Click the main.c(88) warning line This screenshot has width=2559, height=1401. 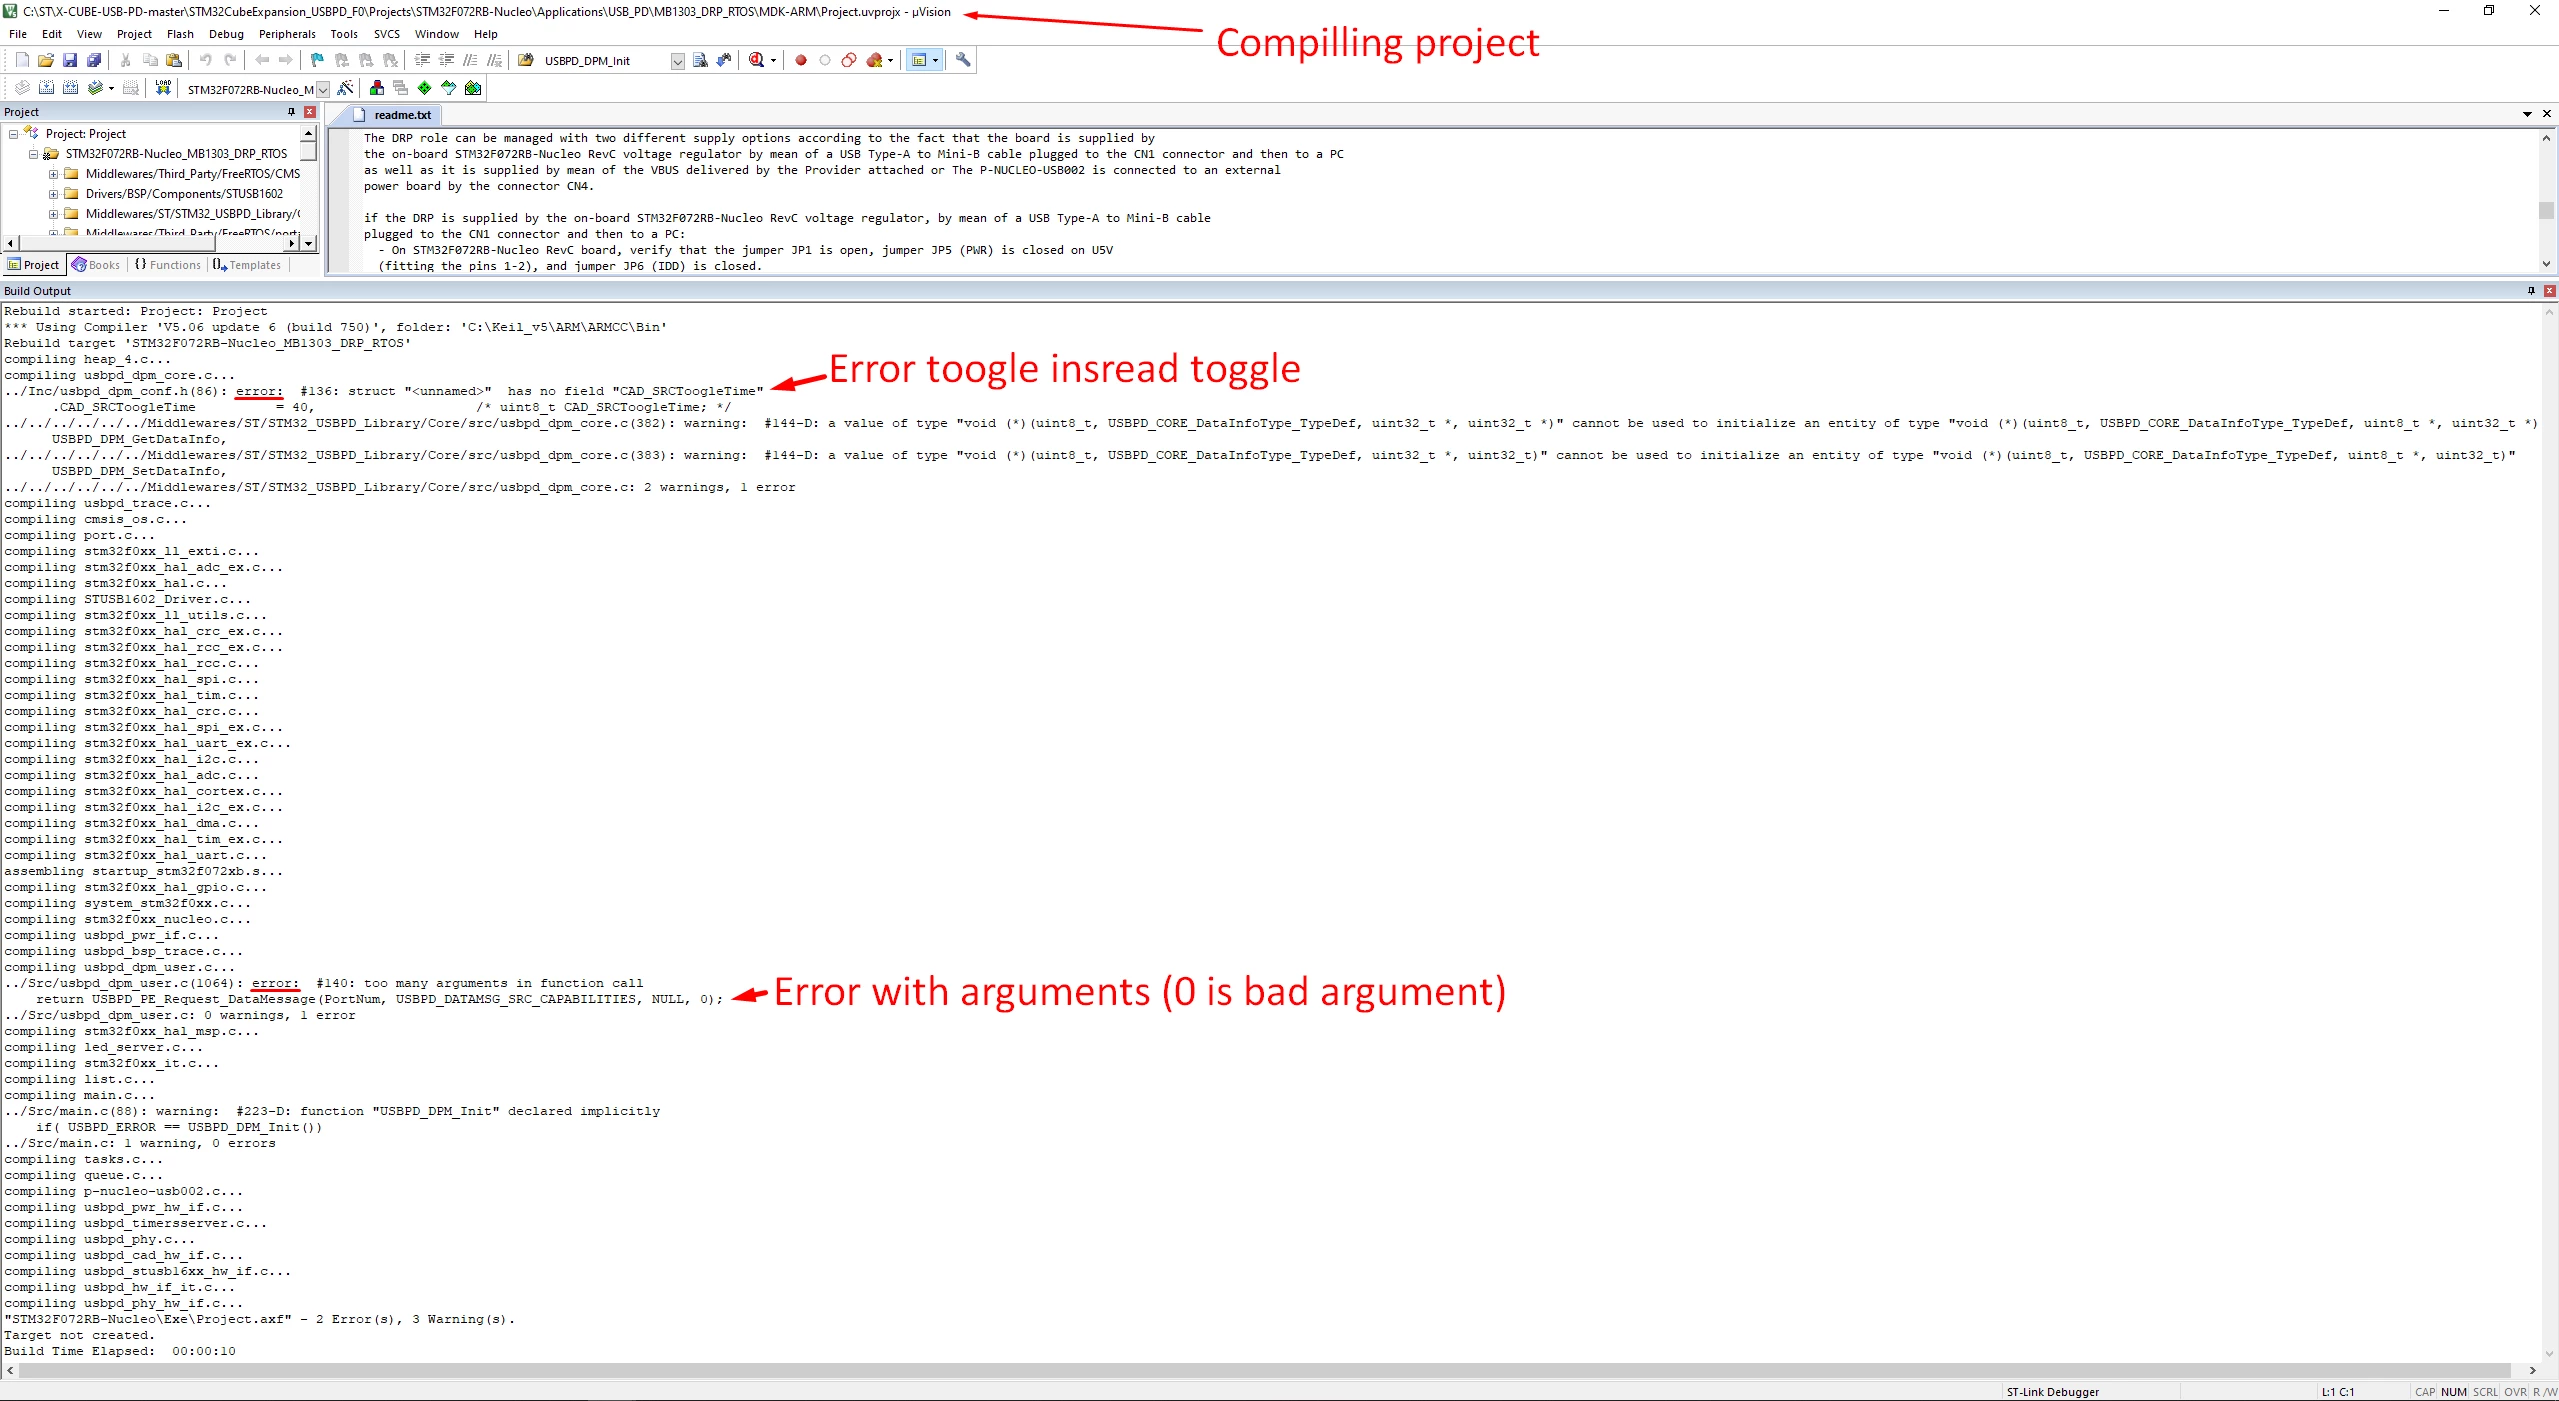point(332,1111)
